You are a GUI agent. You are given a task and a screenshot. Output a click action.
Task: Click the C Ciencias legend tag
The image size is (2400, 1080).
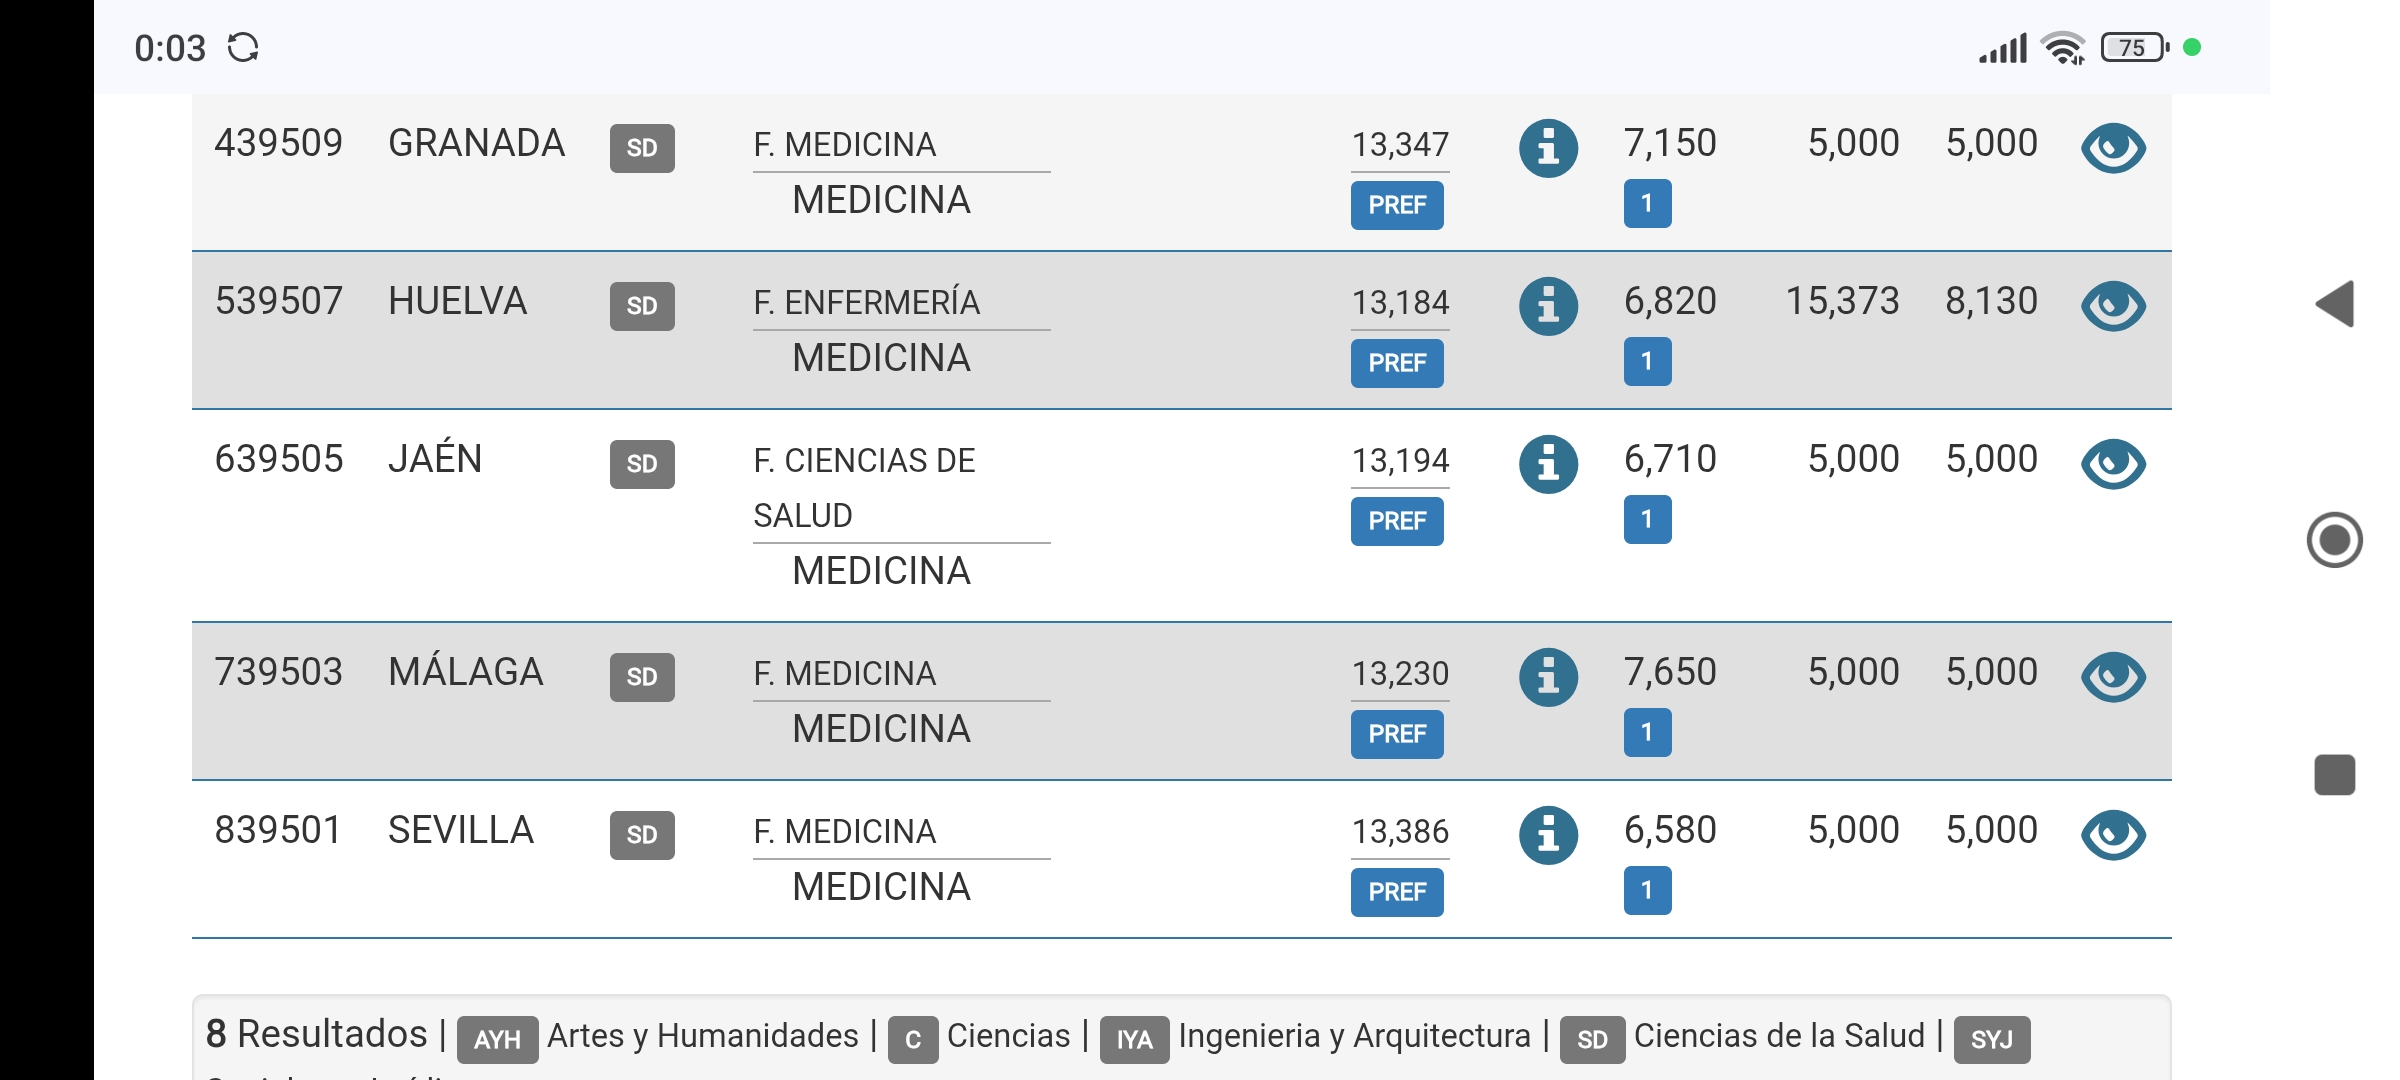point(979,1038)
